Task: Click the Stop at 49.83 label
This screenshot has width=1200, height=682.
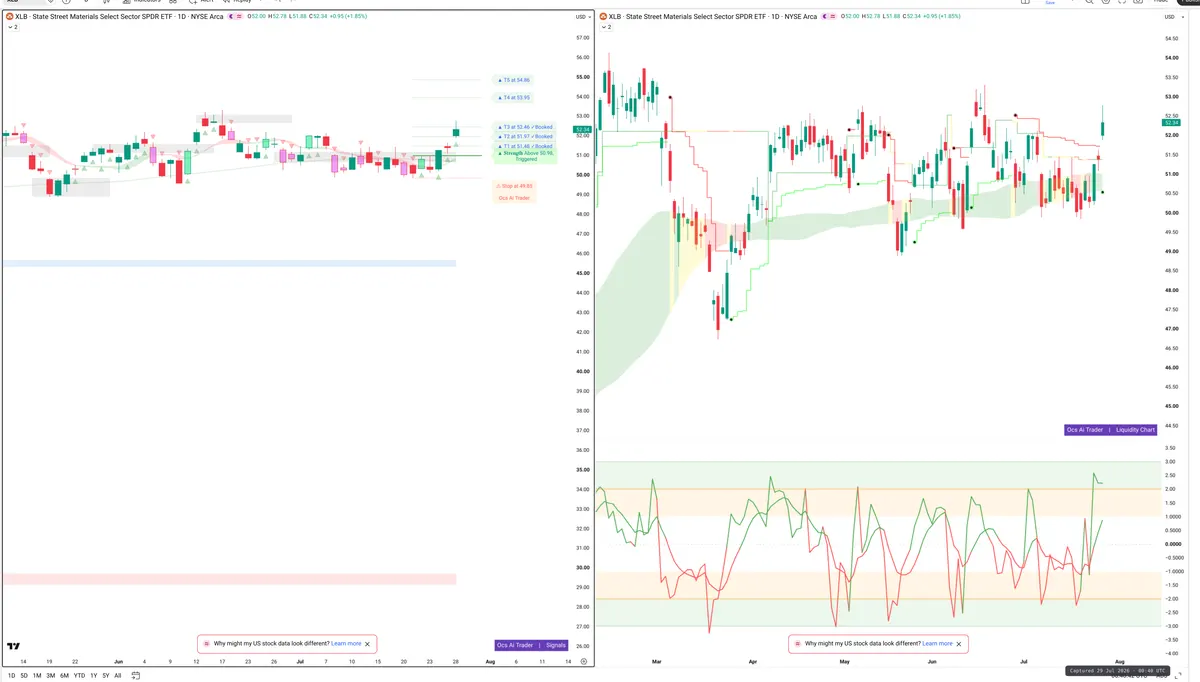Action: coord(514,186)
